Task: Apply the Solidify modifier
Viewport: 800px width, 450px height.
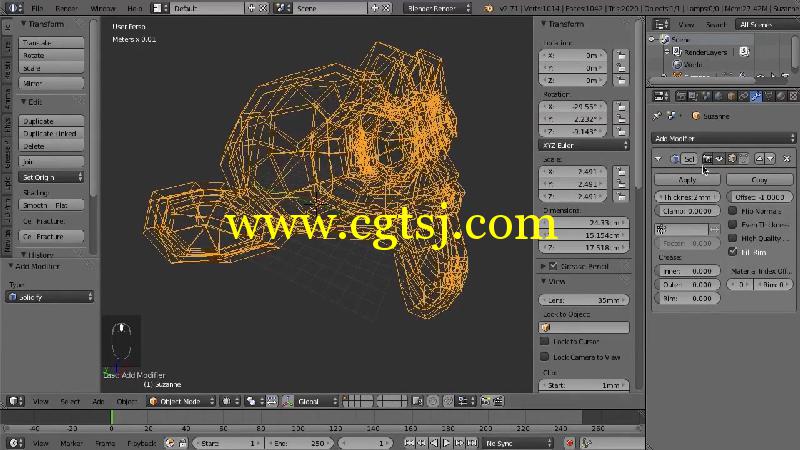Action: point(687,180)
